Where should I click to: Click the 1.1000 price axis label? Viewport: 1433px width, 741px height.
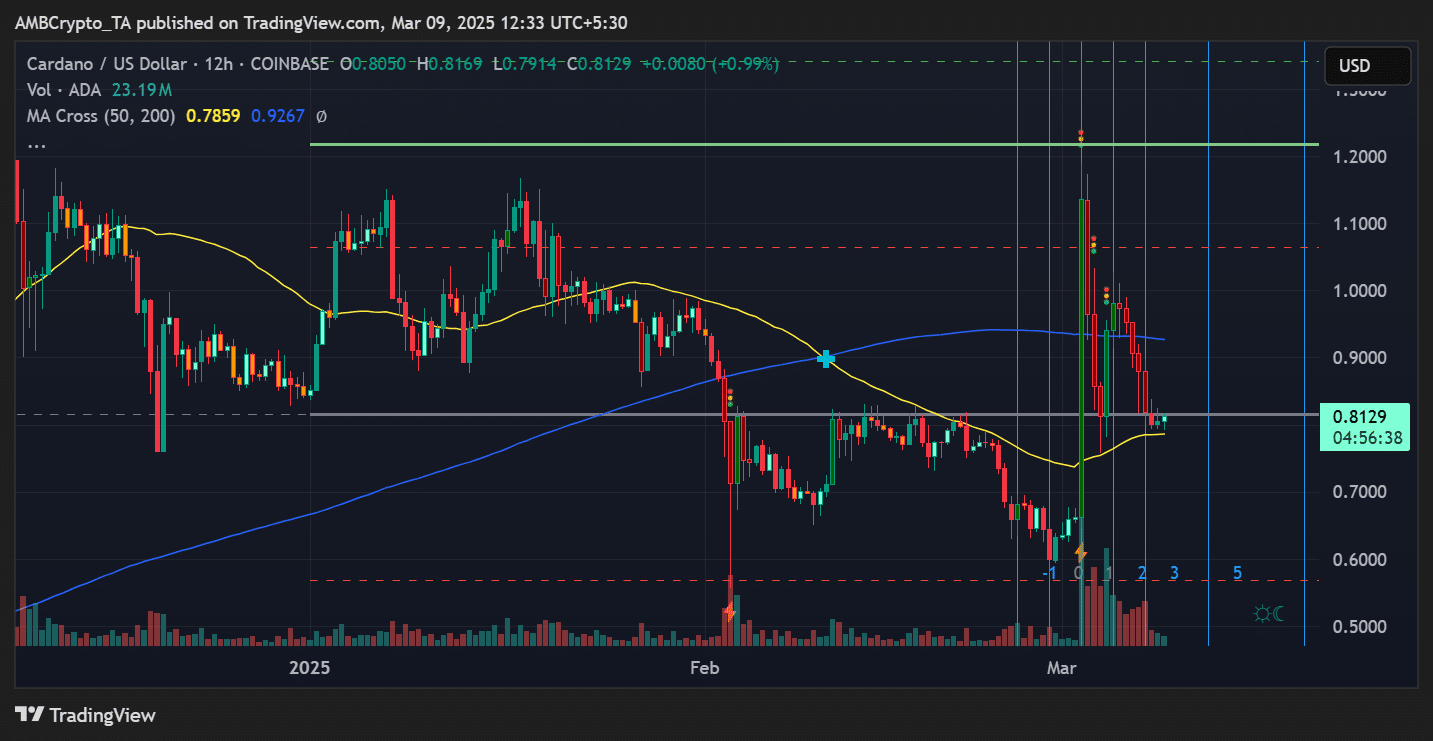1362,224
